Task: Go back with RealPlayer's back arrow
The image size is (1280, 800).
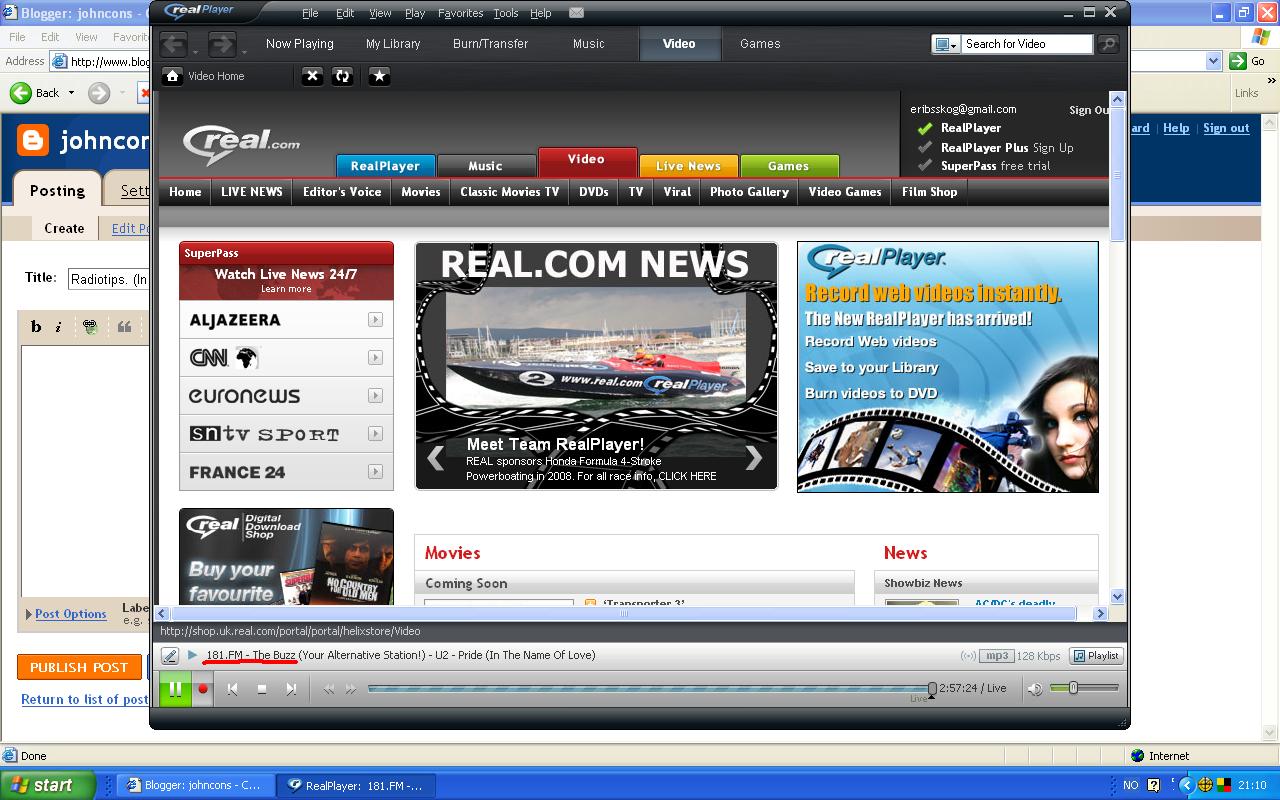Action: pos(173,44)
